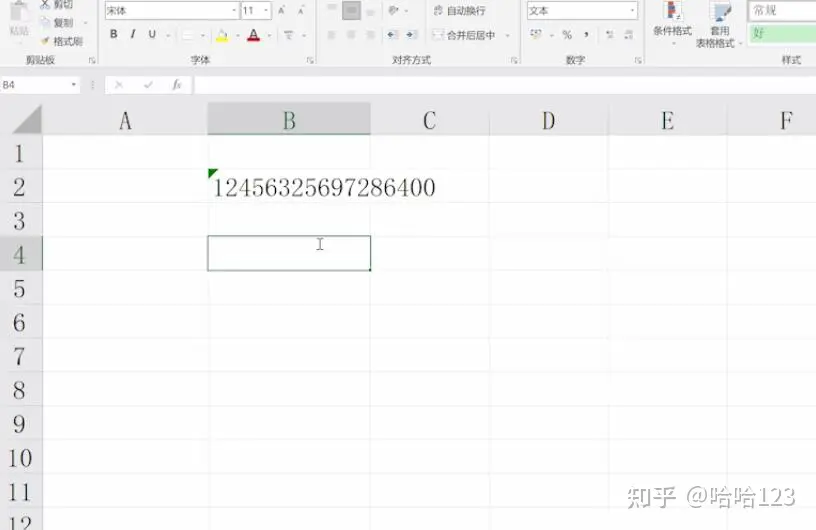Apply yellow fill color bucket
Viewport: 816px width, 530px height.
(222, 35)
